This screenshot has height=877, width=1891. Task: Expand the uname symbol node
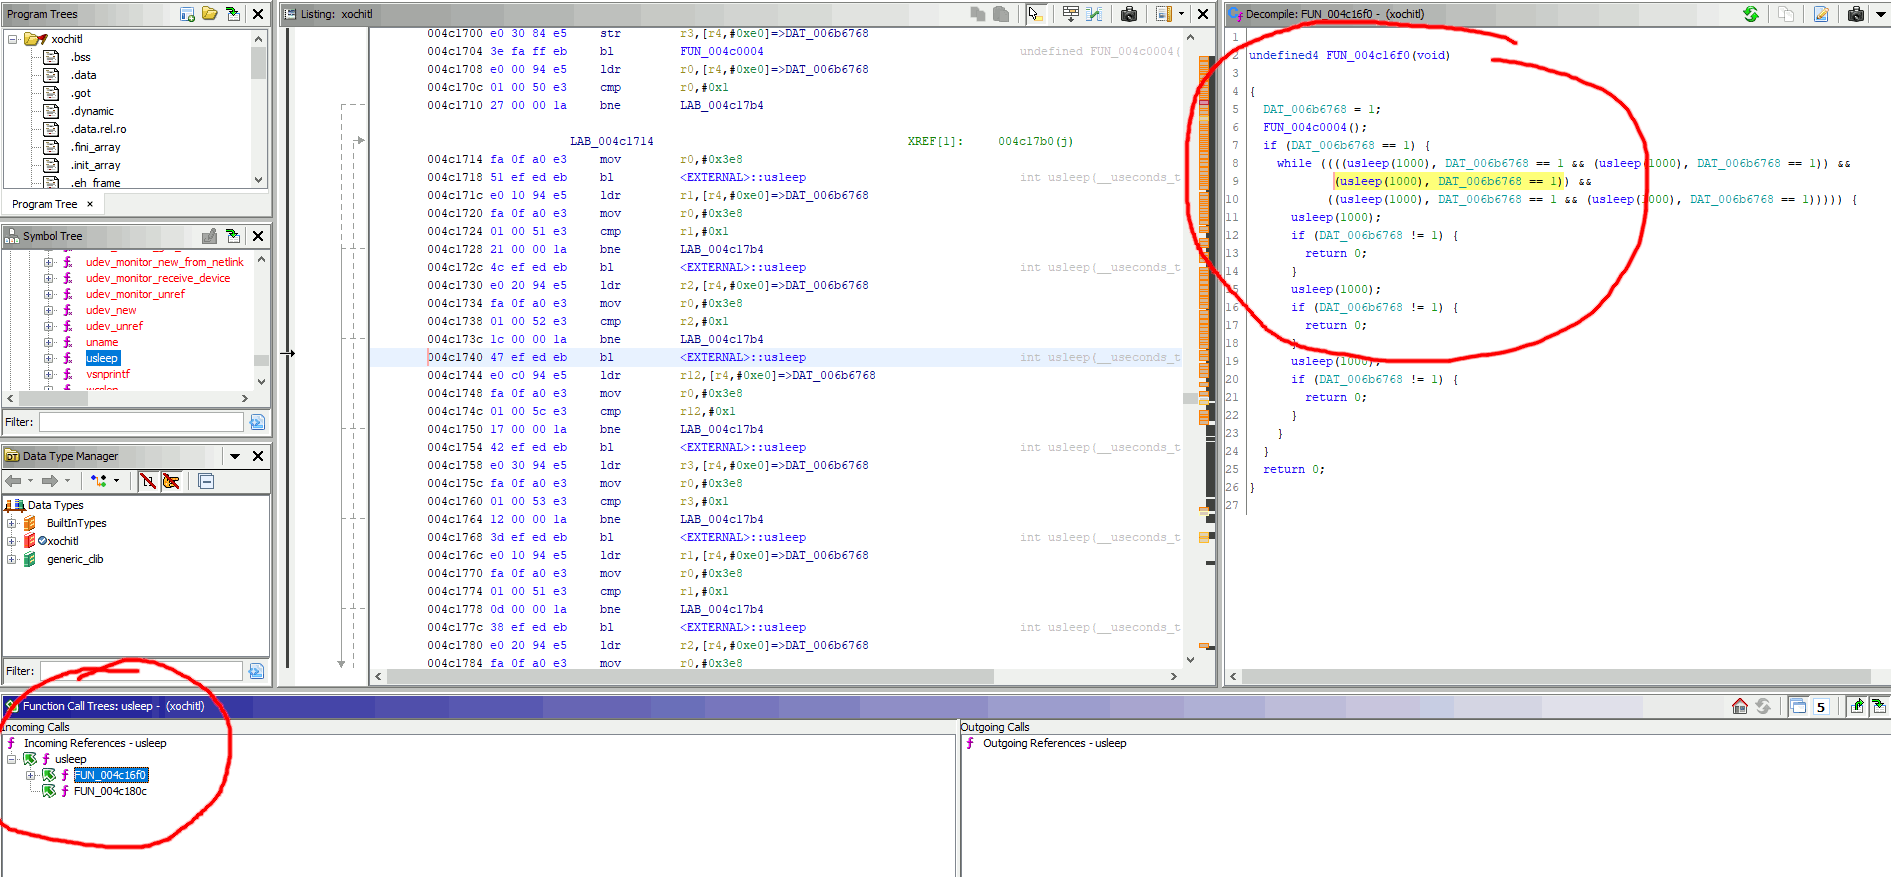(48, 342)
